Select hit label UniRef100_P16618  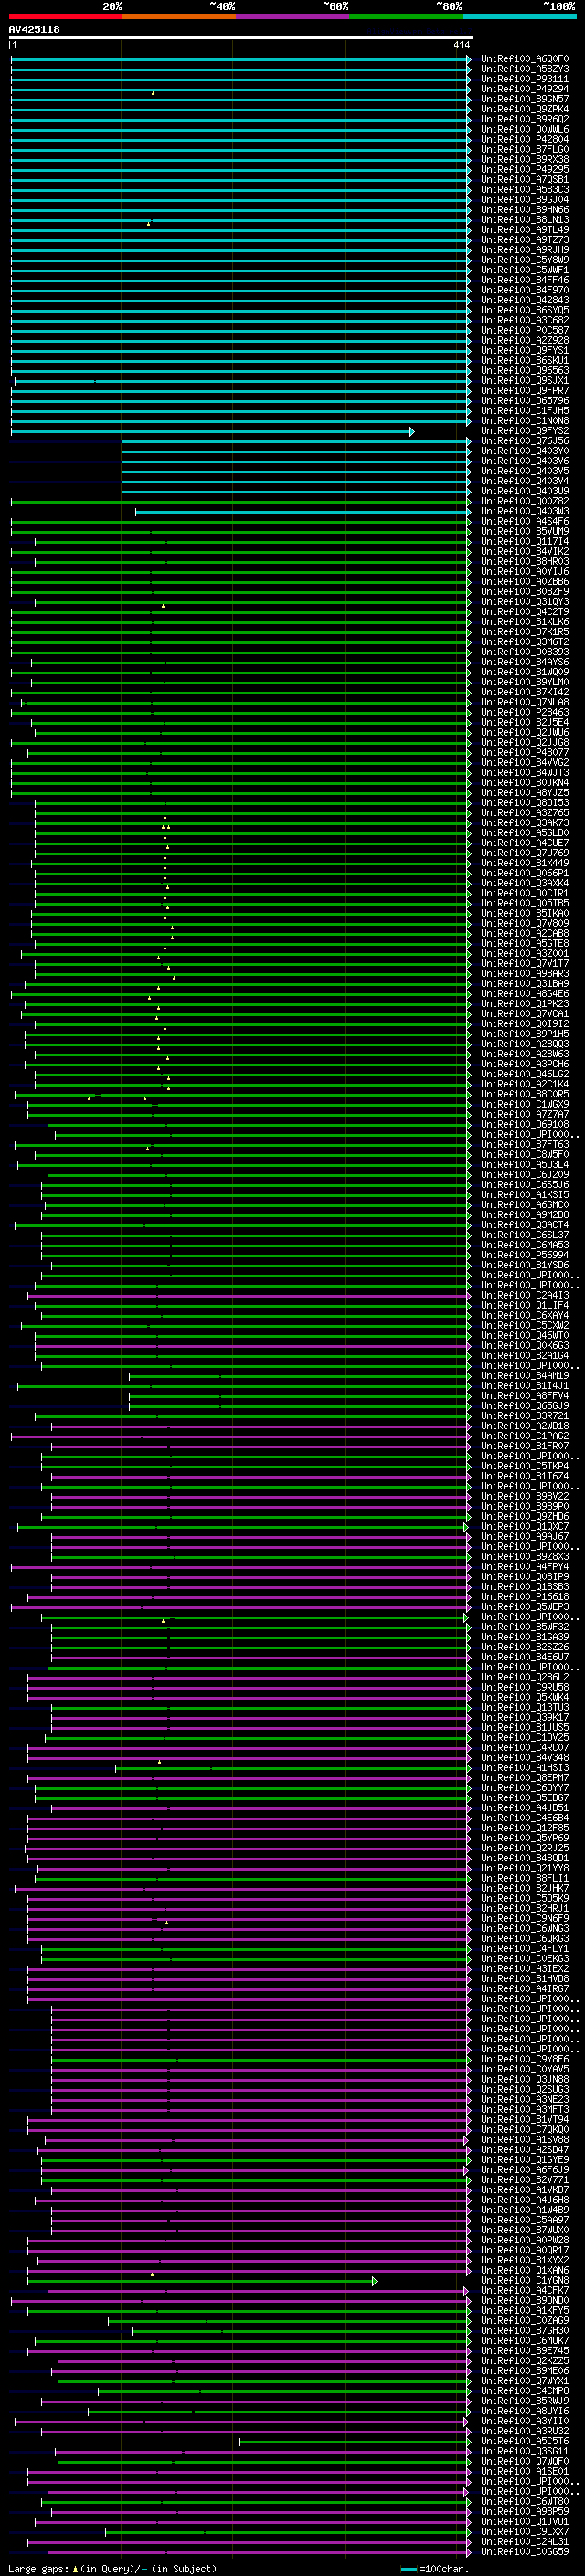coord(524,1597)
